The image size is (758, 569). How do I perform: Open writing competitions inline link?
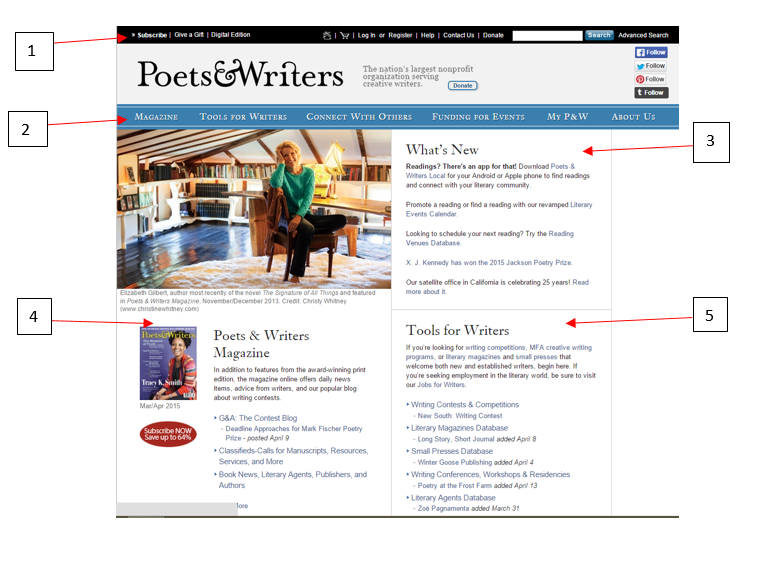click(495, 348)
